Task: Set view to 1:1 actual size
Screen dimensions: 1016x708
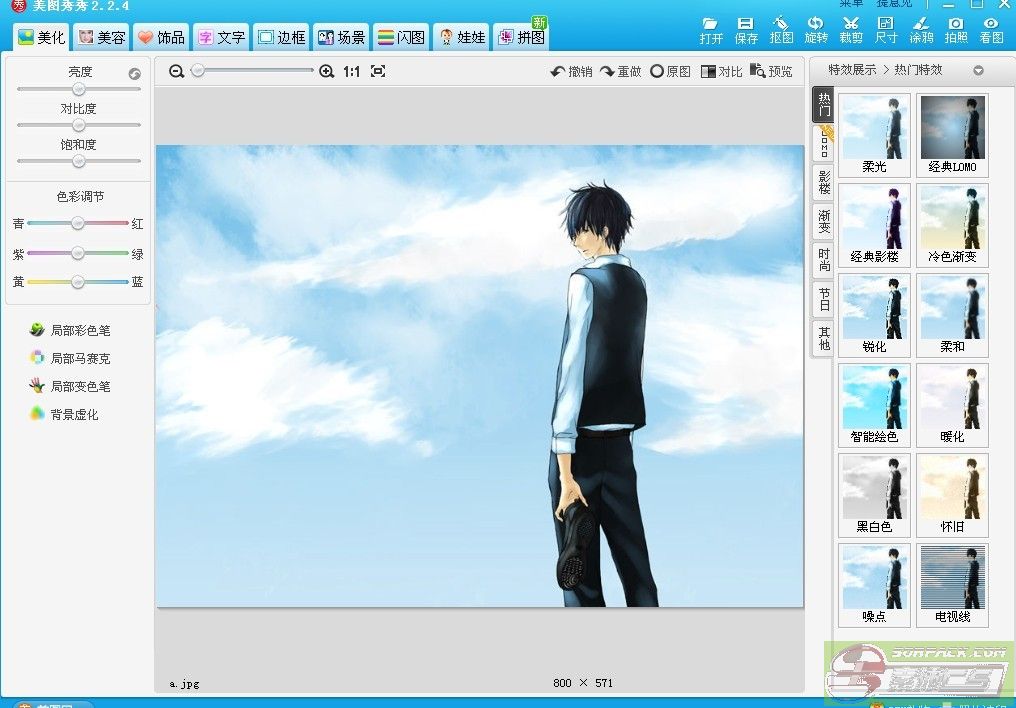Action: (351, 71)
